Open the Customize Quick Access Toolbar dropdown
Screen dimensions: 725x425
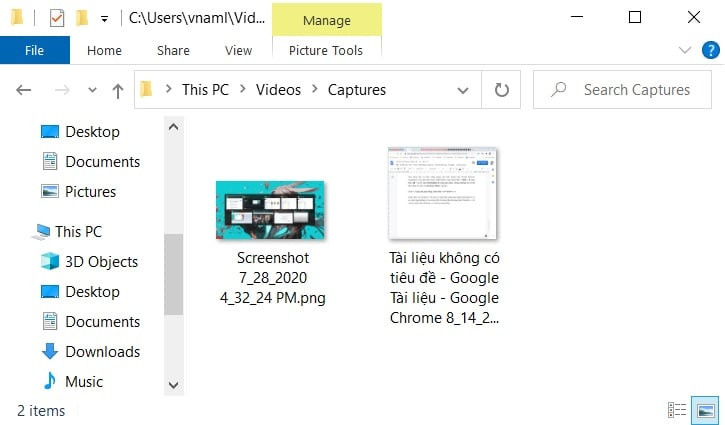[104, 19]
